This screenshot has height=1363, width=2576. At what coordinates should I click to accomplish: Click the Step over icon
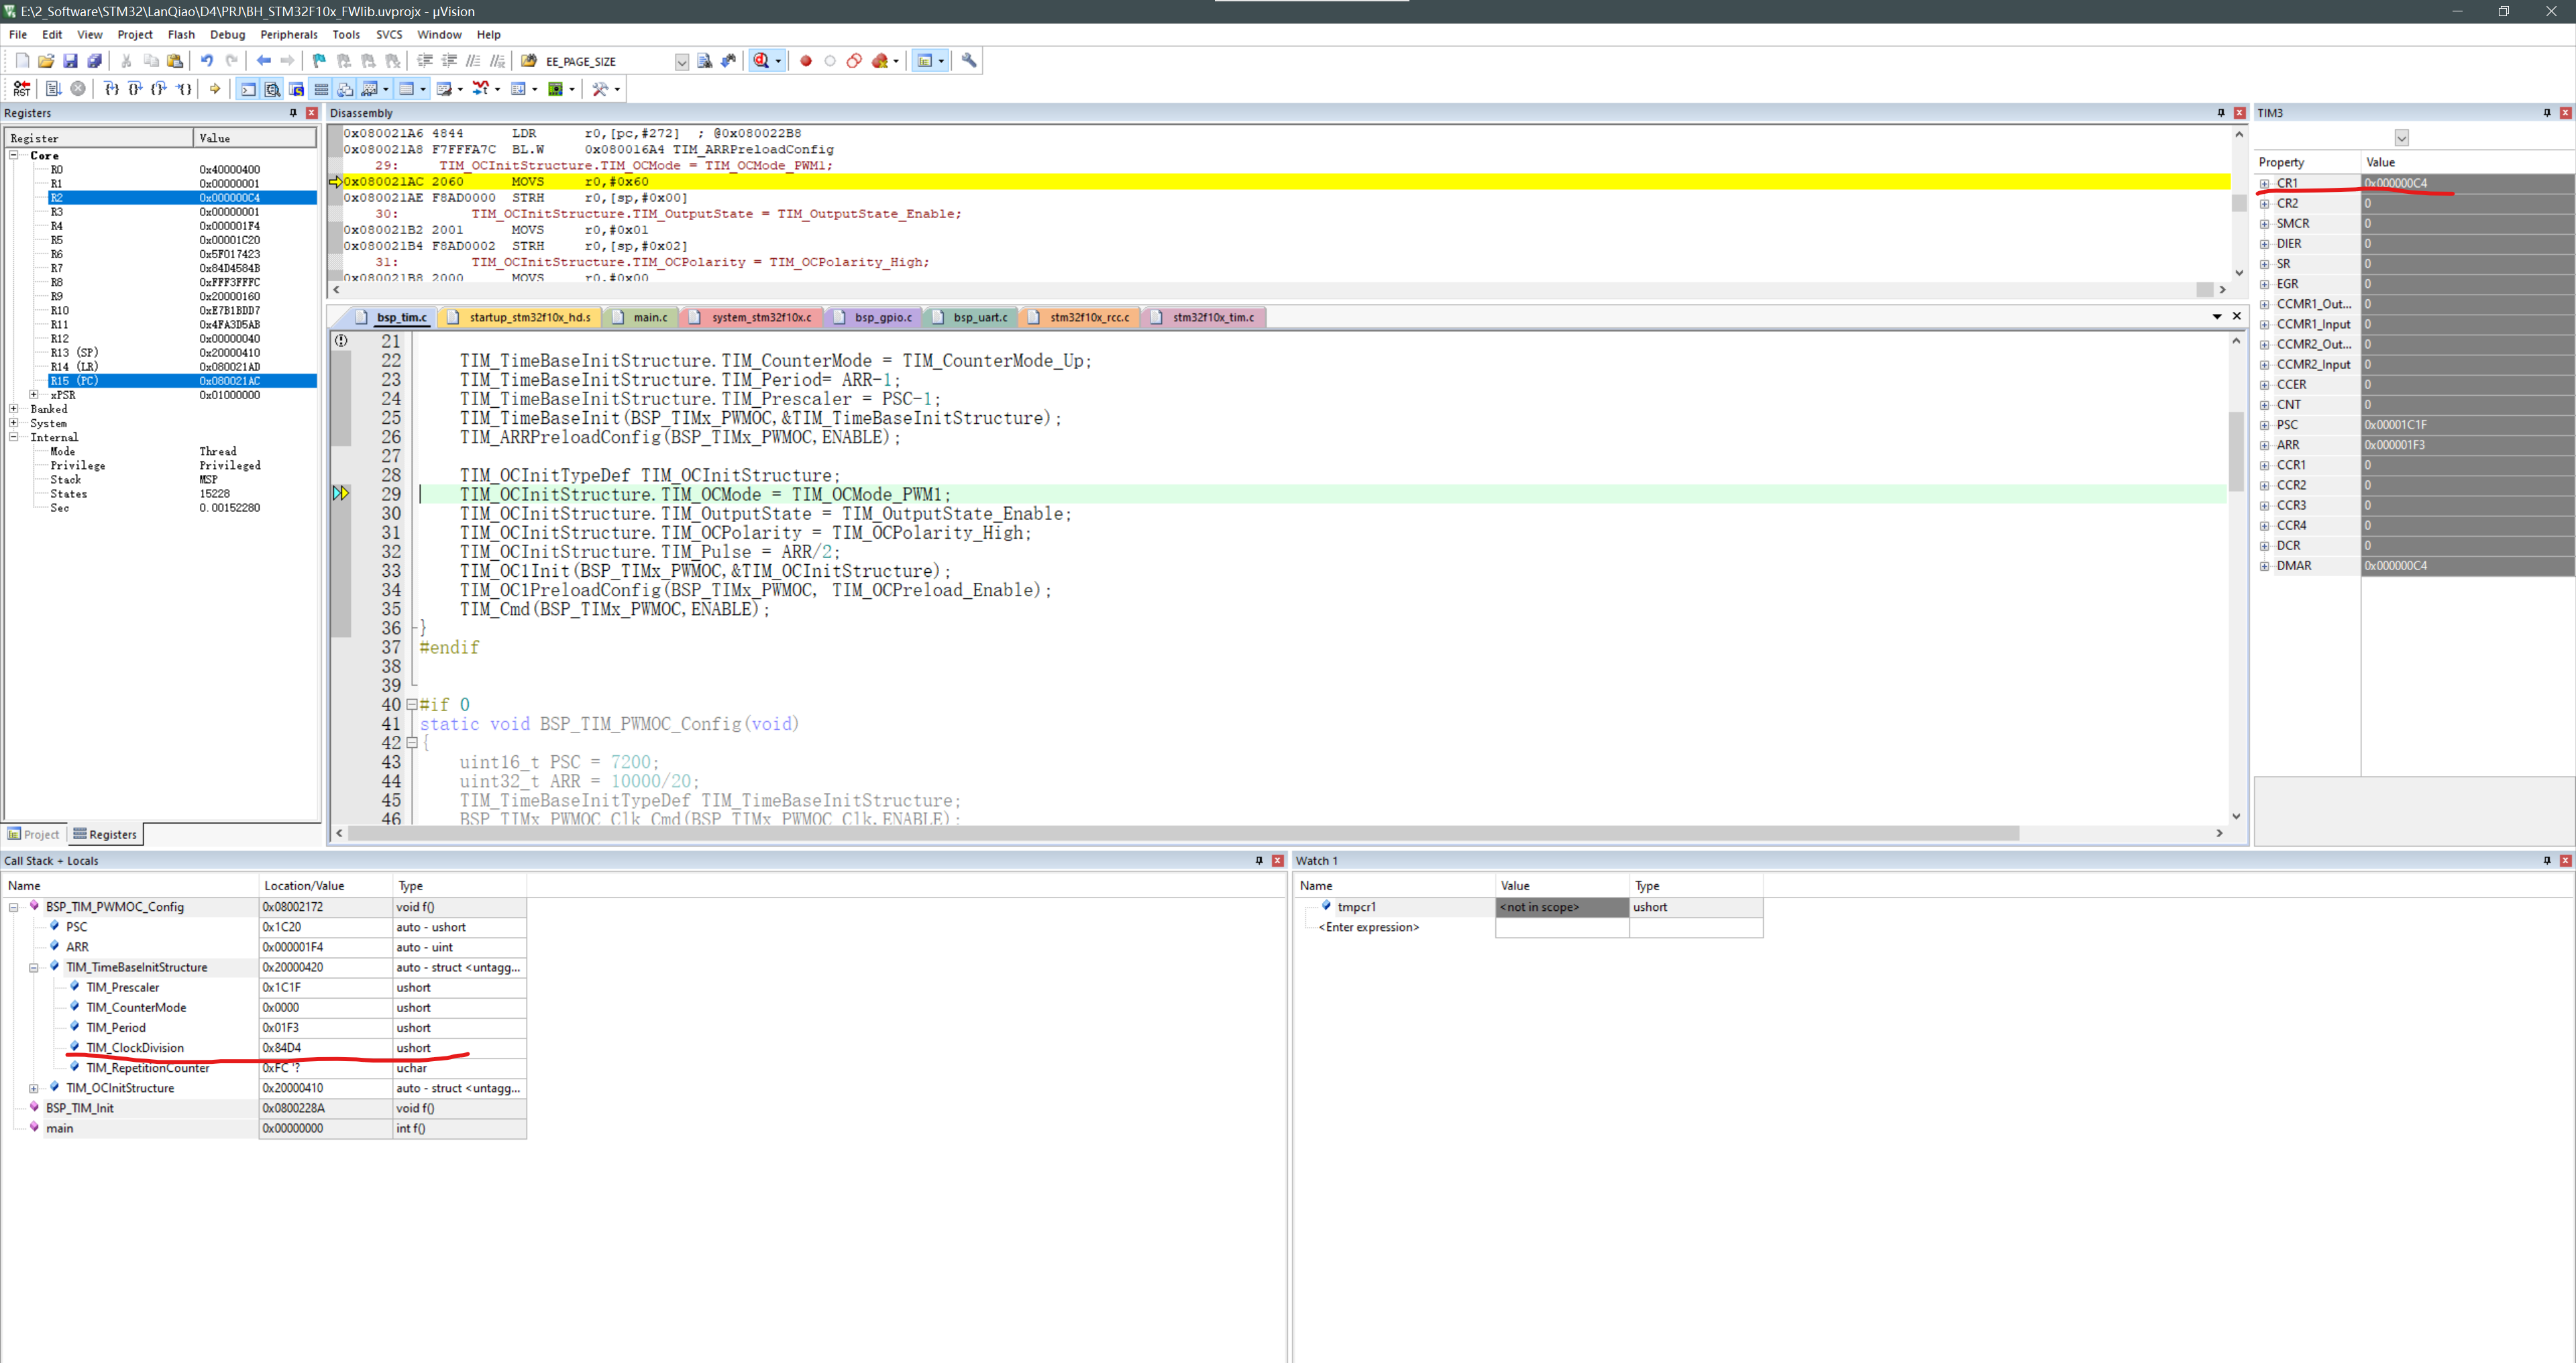[x=136, y=89]
